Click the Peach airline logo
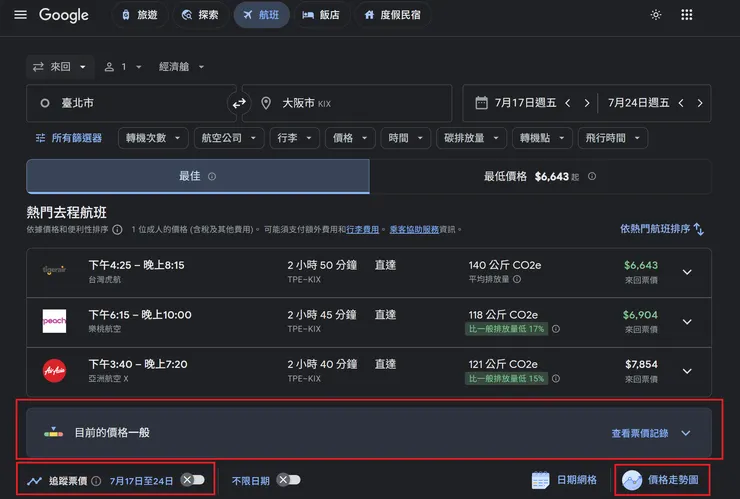This screenshot has width=740, height=499. click(x=54, y=321)
